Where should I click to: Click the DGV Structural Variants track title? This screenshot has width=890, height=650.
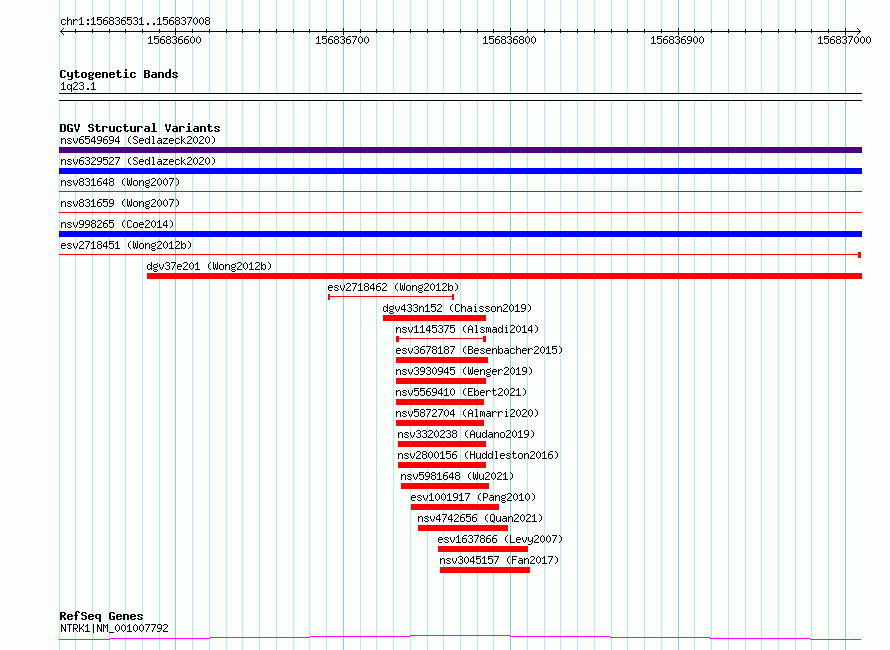pos(140,128)
